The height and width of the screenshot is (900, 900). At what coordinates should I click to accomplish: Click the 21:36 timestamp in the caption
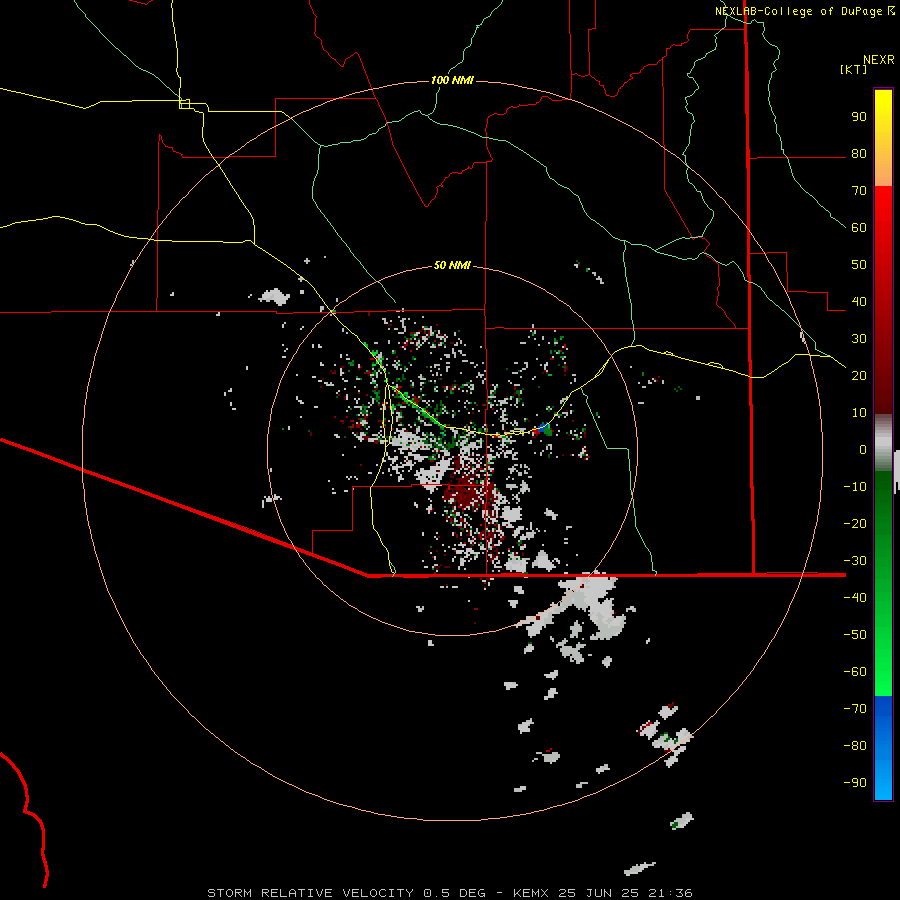[670, 893]
